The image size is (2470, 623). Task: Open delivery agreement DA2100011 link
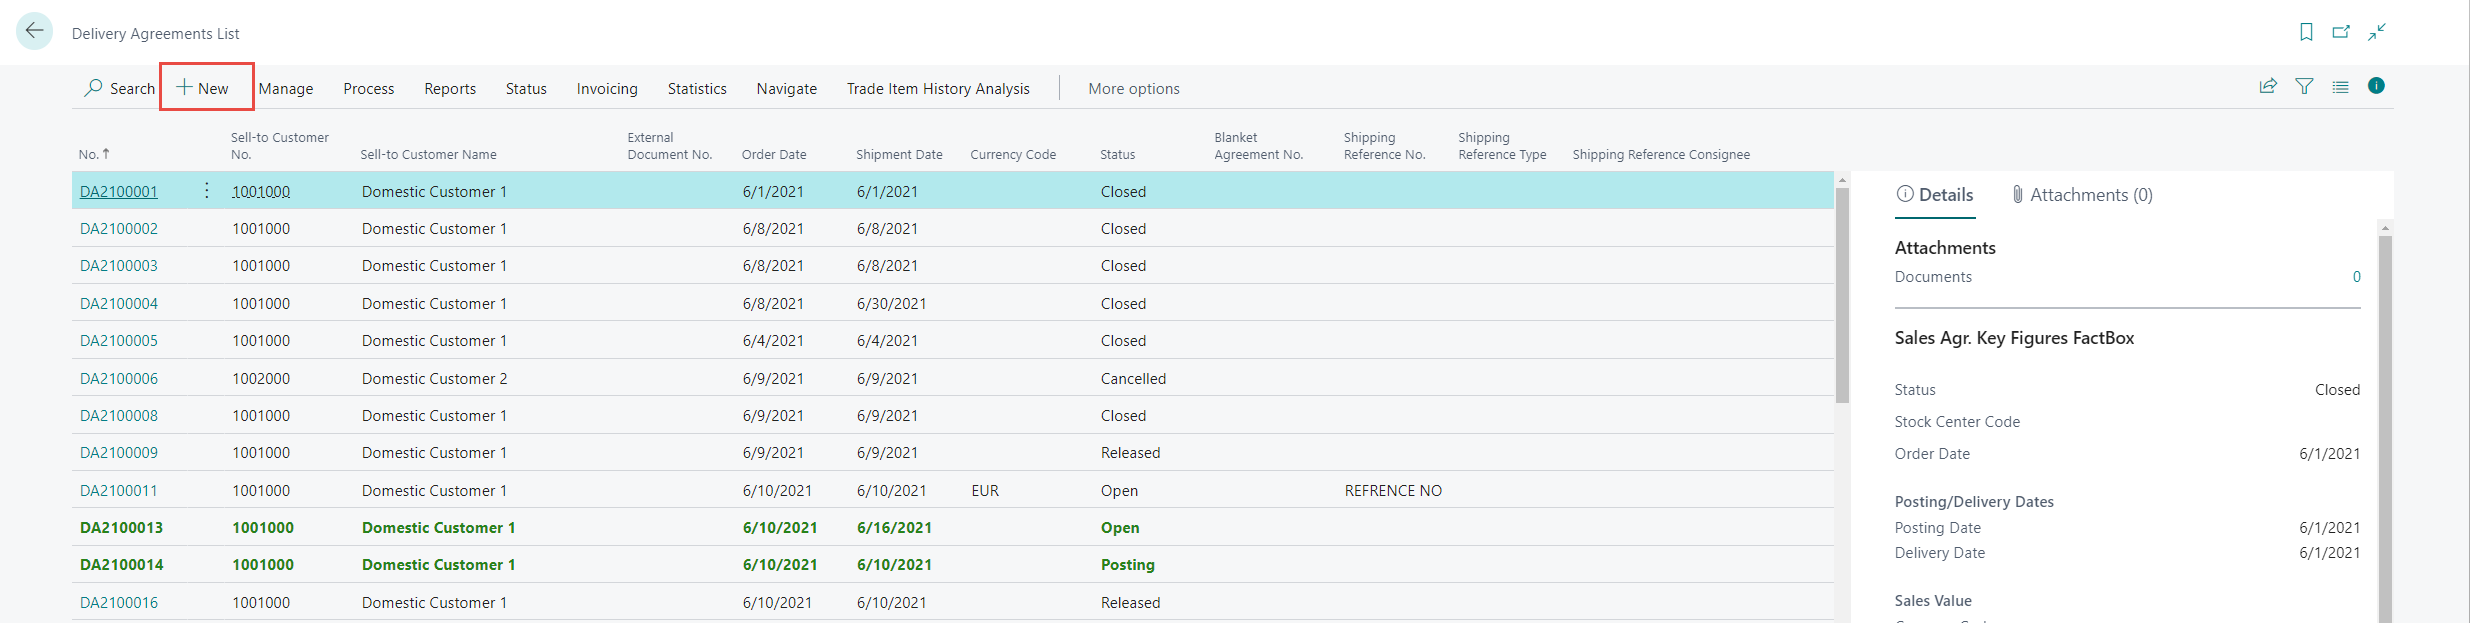(x=118, y=491)
